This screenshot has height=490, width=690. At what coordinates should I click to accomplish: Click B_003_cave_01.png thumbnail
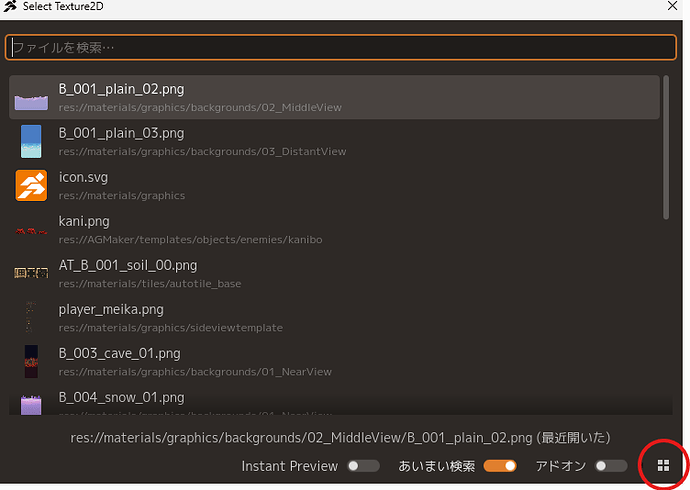(x=31, y=362)
